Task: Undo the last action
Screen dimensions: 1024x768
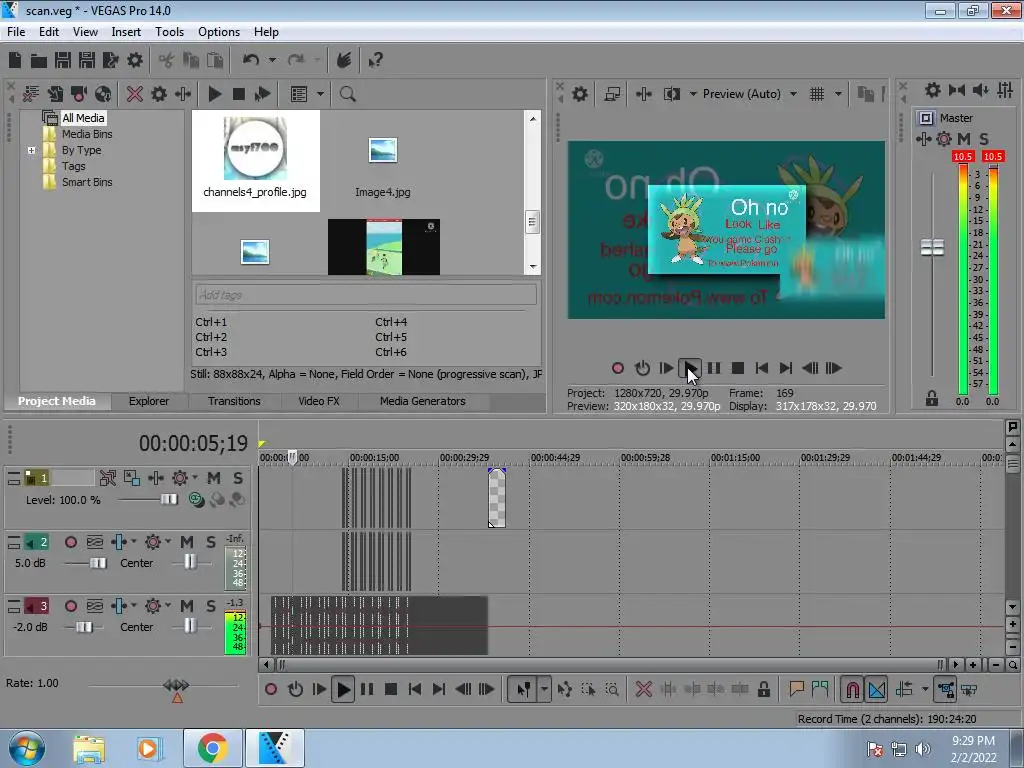Action: [x=250, y=60]
